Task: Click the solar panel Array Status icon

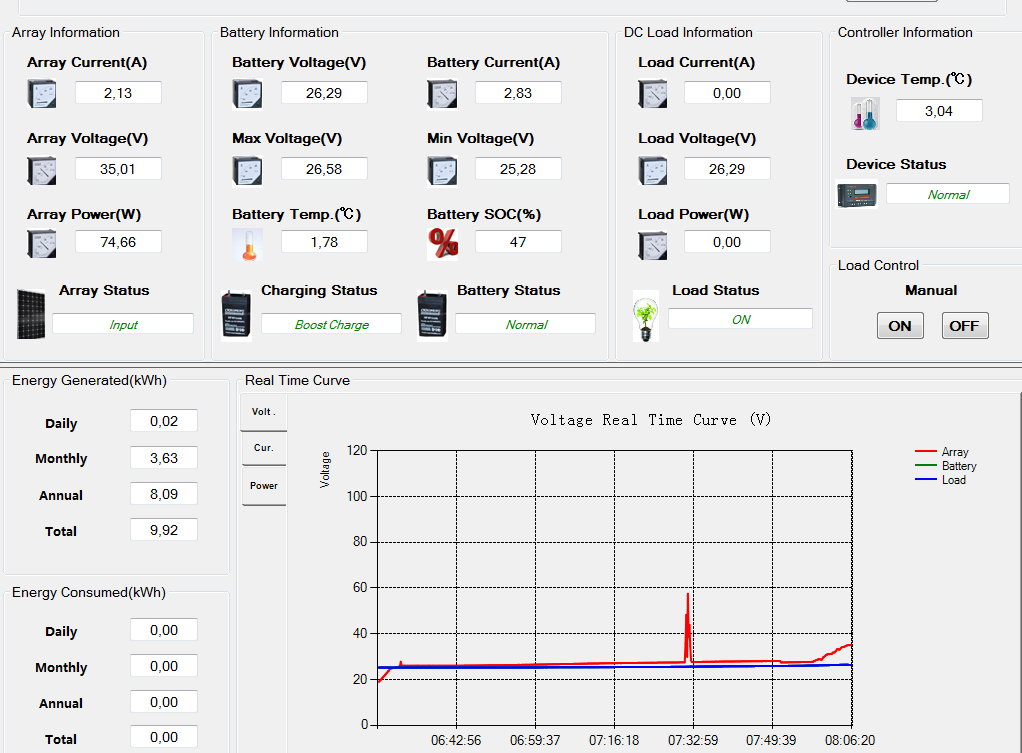Action: tap(31, 315)
